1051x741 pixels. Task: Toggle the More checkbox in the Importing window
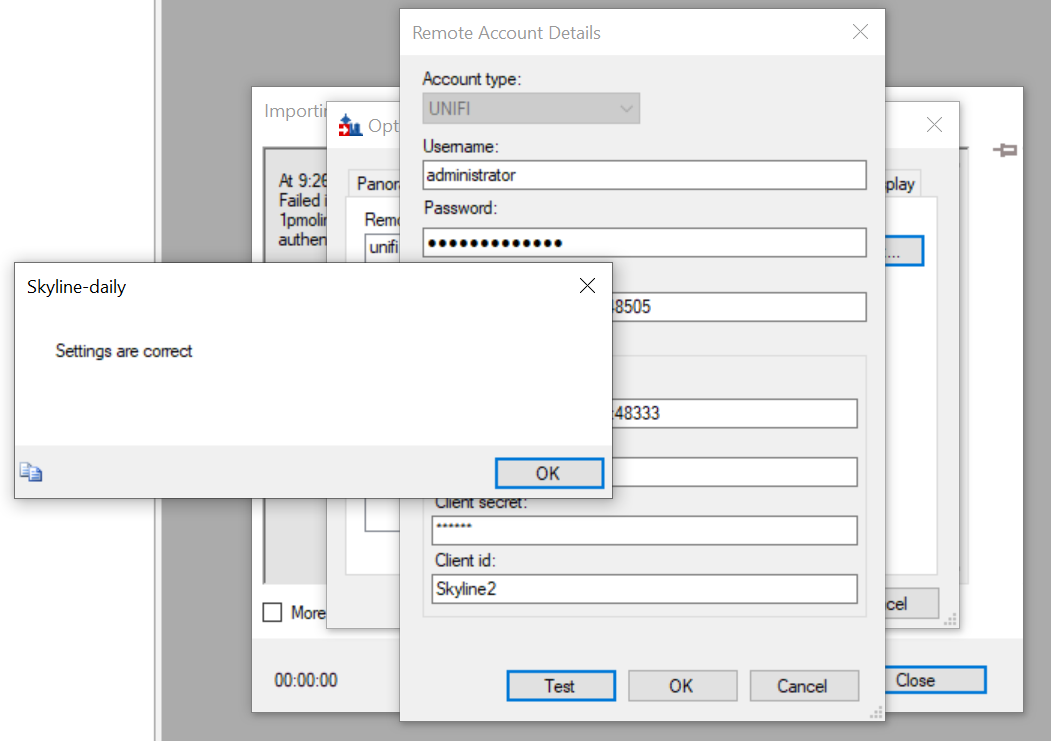coord(272,612)
